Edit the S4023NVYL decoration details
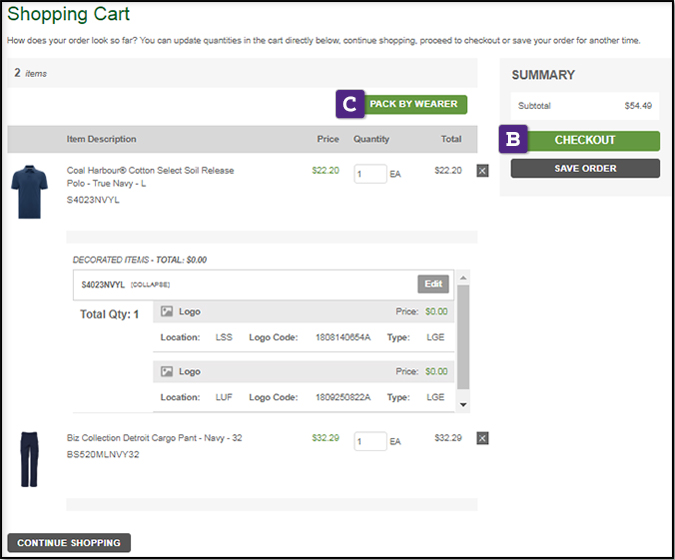This screenshot has width=675, height=560. (433, 284)
